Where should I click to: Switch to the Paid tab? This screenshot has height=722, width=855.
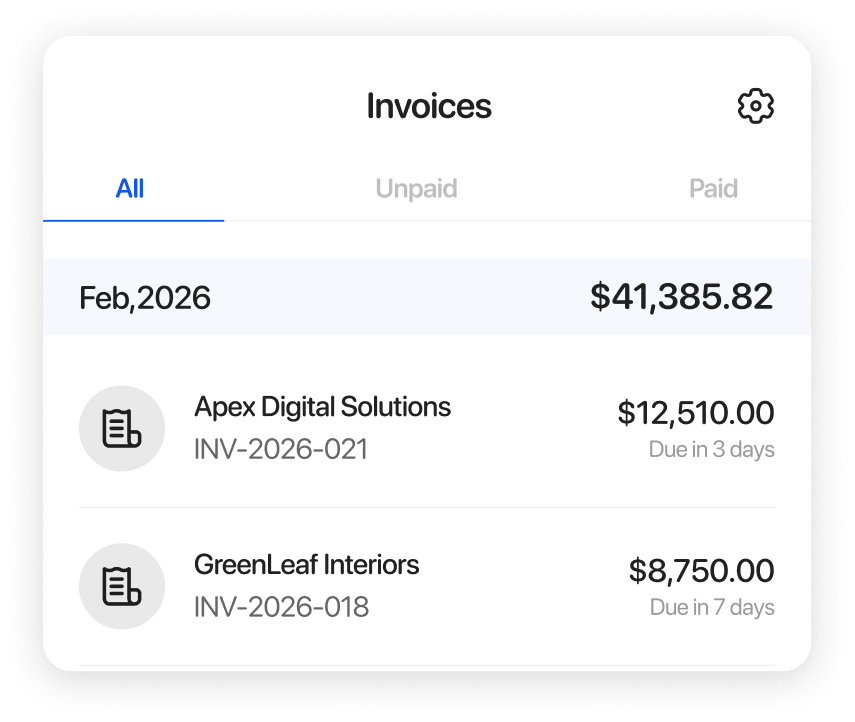713,189
